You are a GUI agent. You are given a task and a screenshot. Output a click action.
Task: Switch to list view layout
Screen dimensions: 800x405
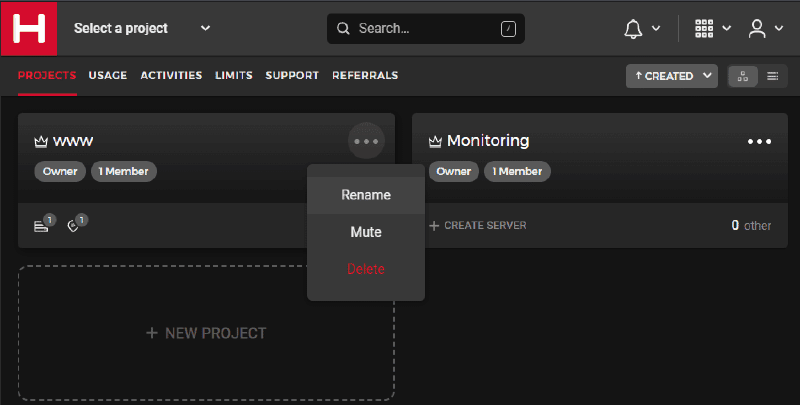point(773,76)
